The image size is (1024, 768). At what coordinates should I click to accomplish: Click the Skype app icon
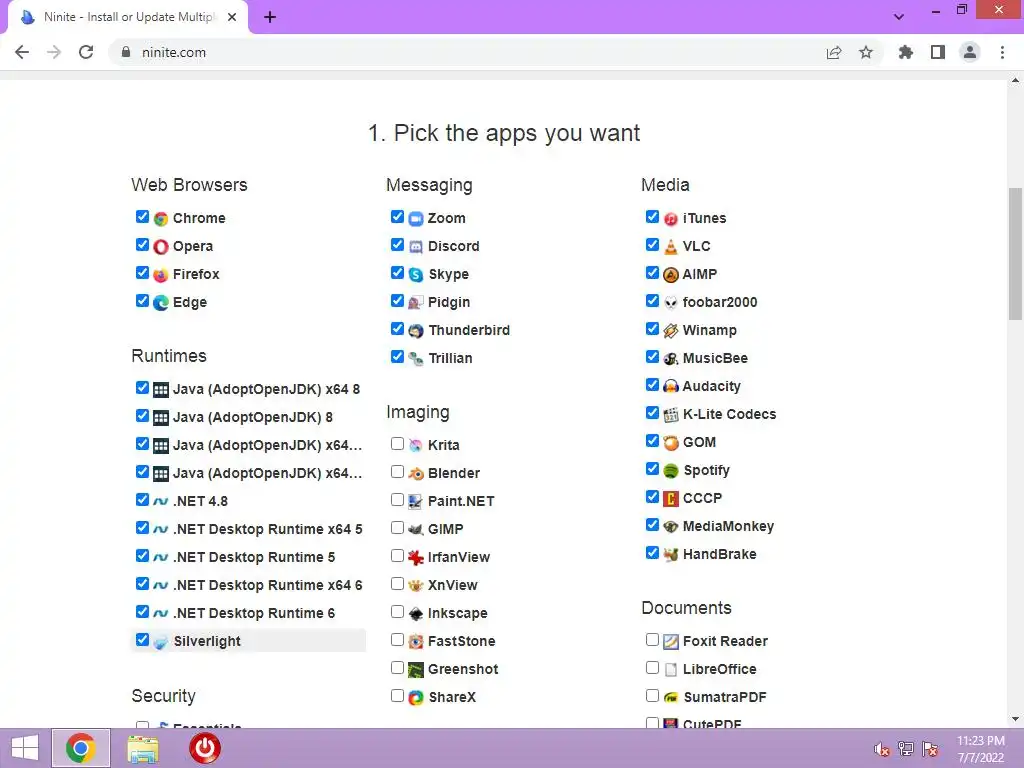pyautogui.click(x=416, y=274)
